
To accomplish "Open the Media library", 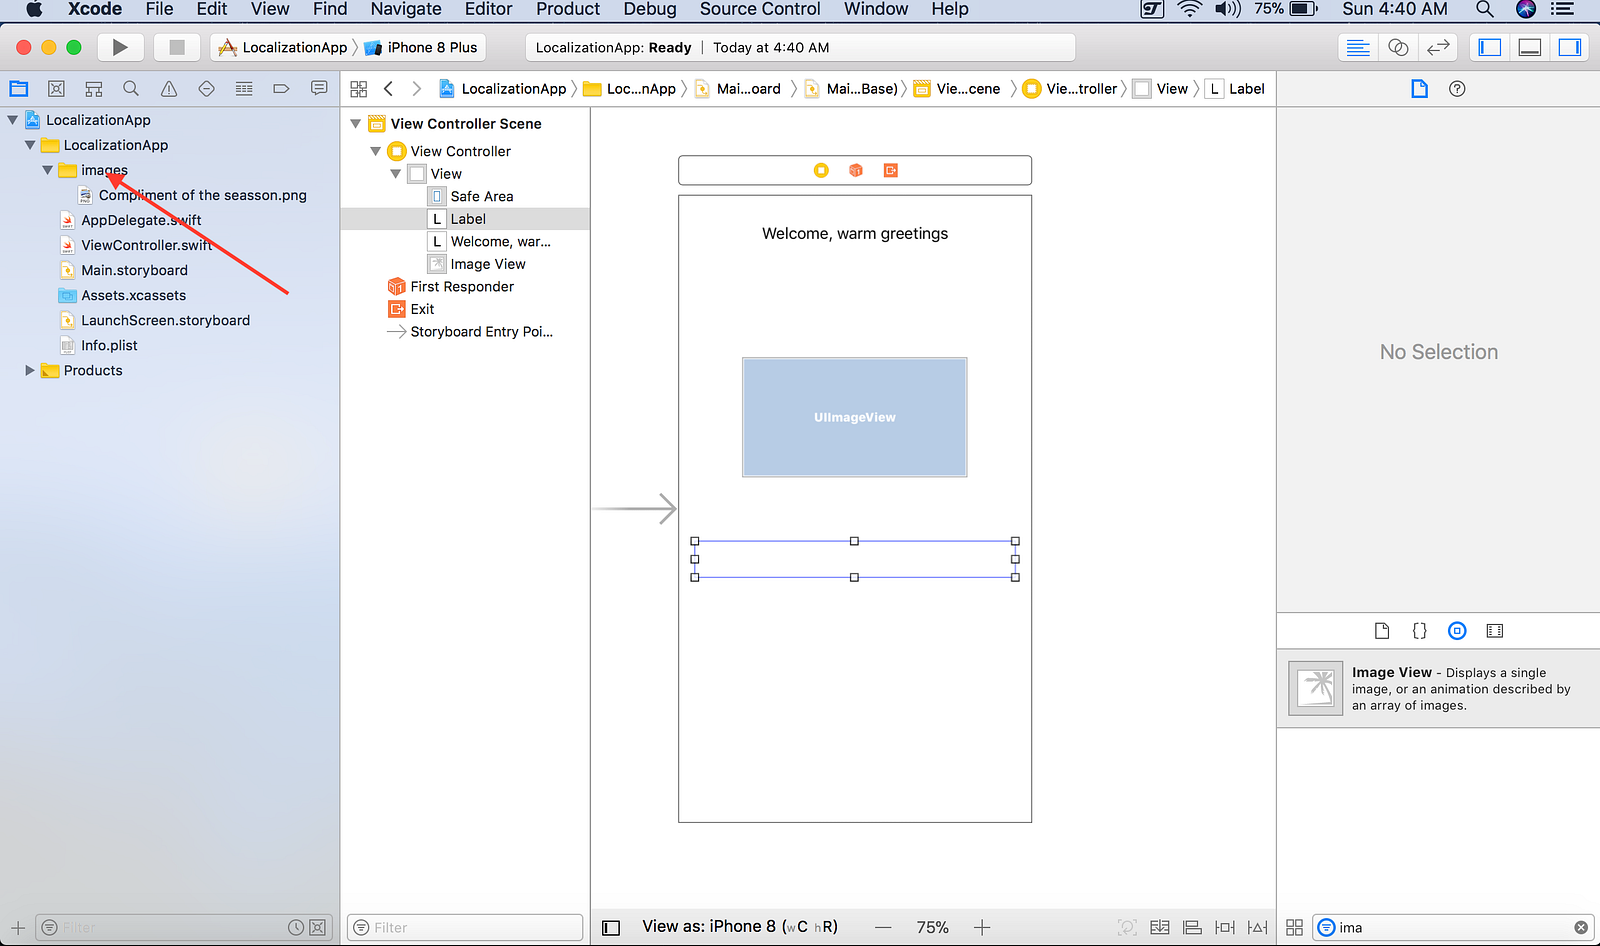I will coord(1495,631).
